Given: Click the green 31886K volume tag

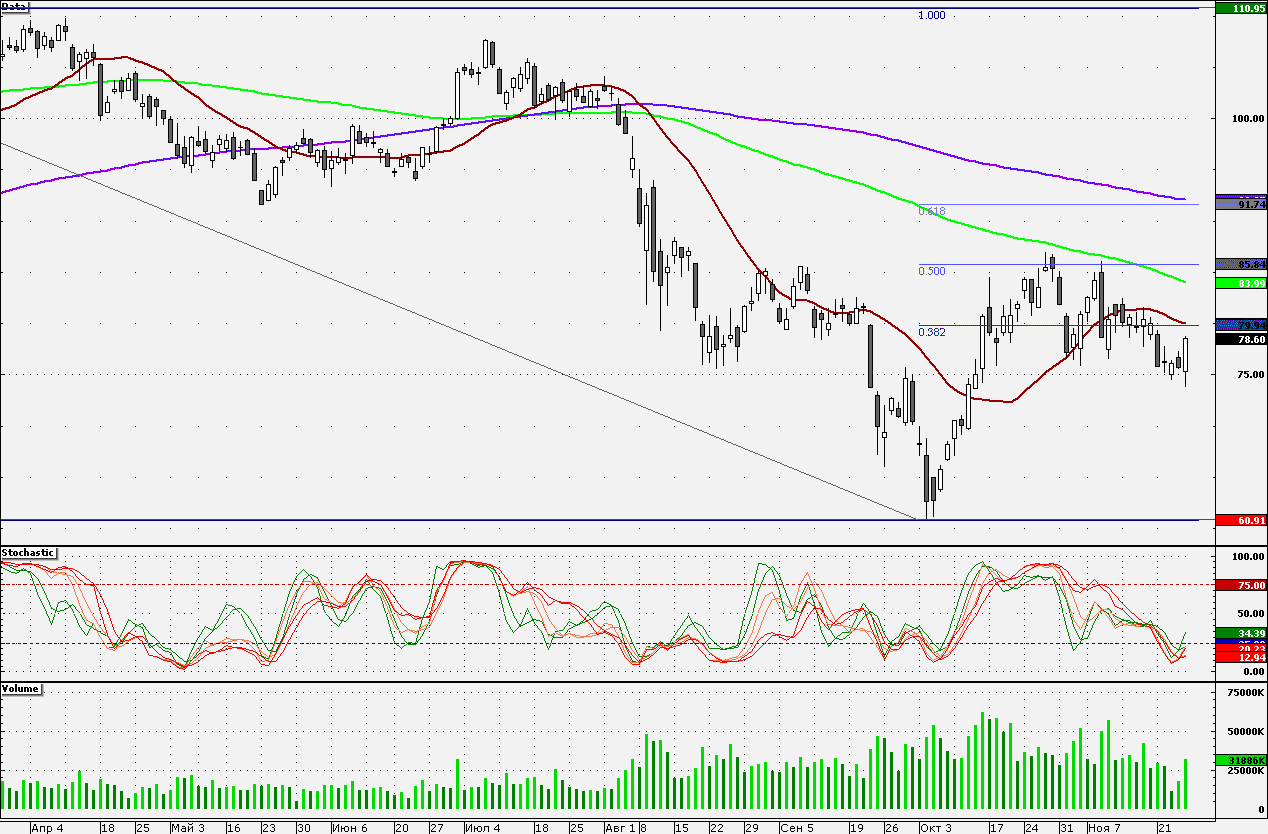Looking at the screenshot, I should (x=1240, y=760).
